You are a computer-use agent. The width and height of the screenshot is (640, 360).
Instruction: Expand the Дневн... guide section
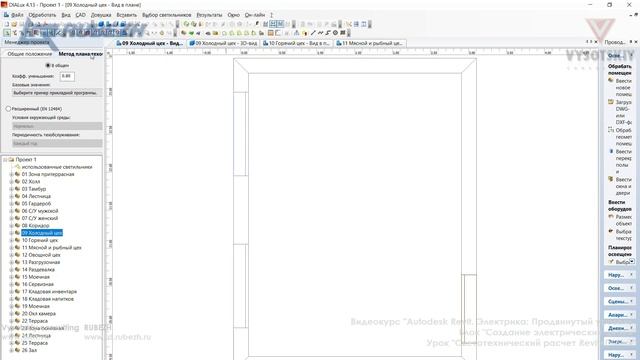619,328
